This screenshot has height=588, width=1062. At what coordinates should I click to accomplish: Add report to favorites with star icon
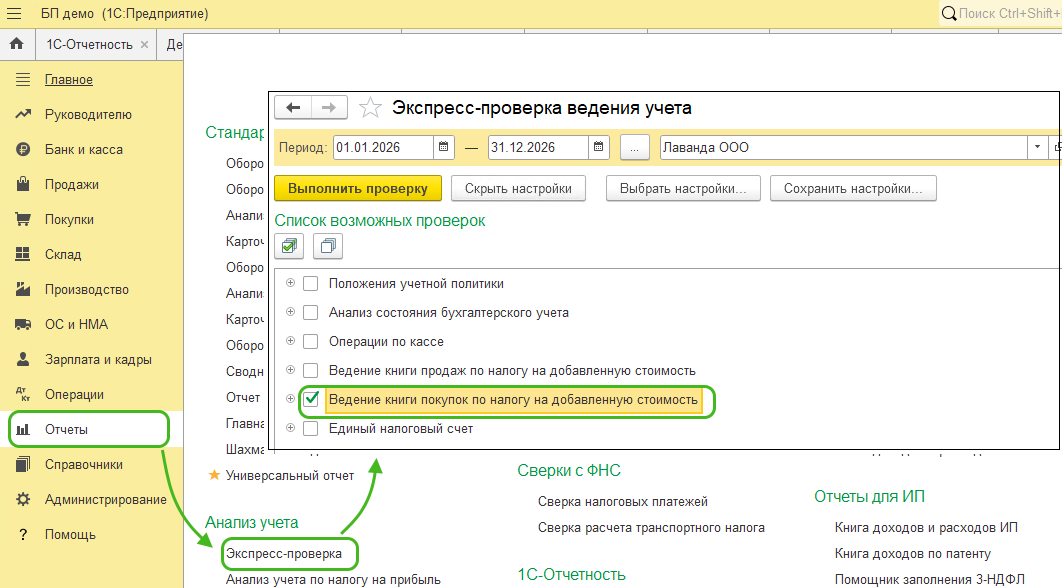(x=370, y=108)
